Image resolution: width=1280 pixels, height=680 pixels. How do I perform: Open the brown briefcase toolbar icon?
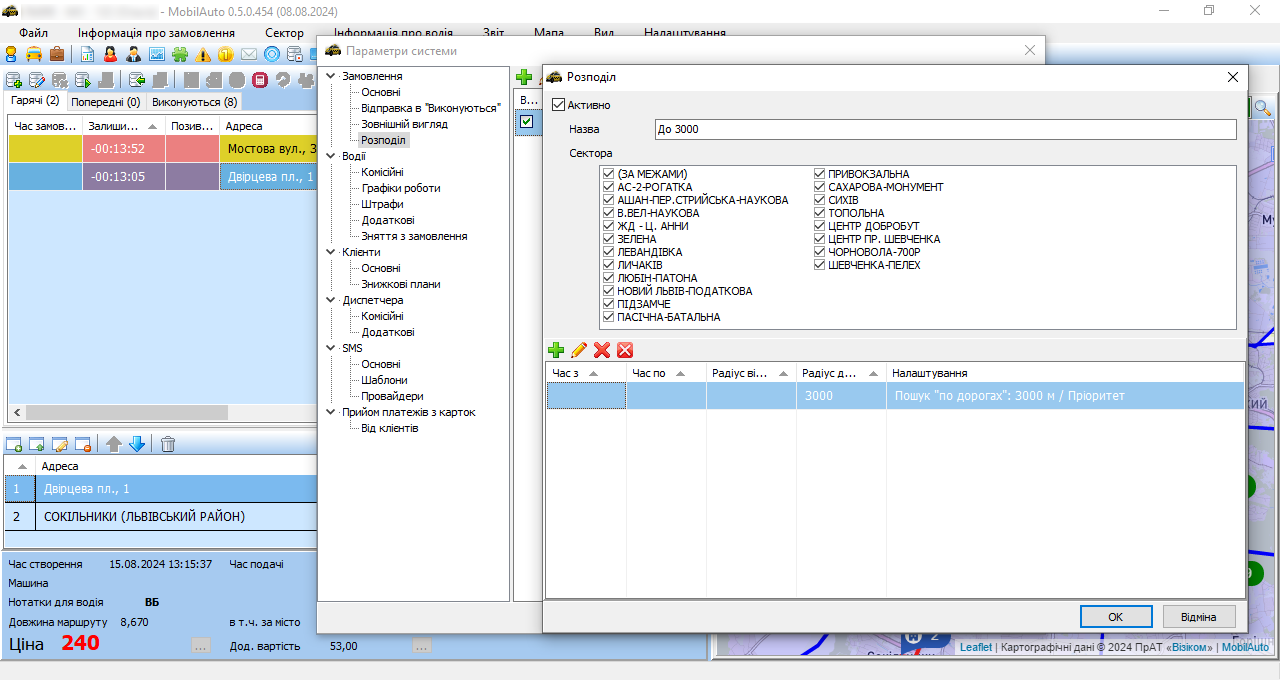(57, 54)
